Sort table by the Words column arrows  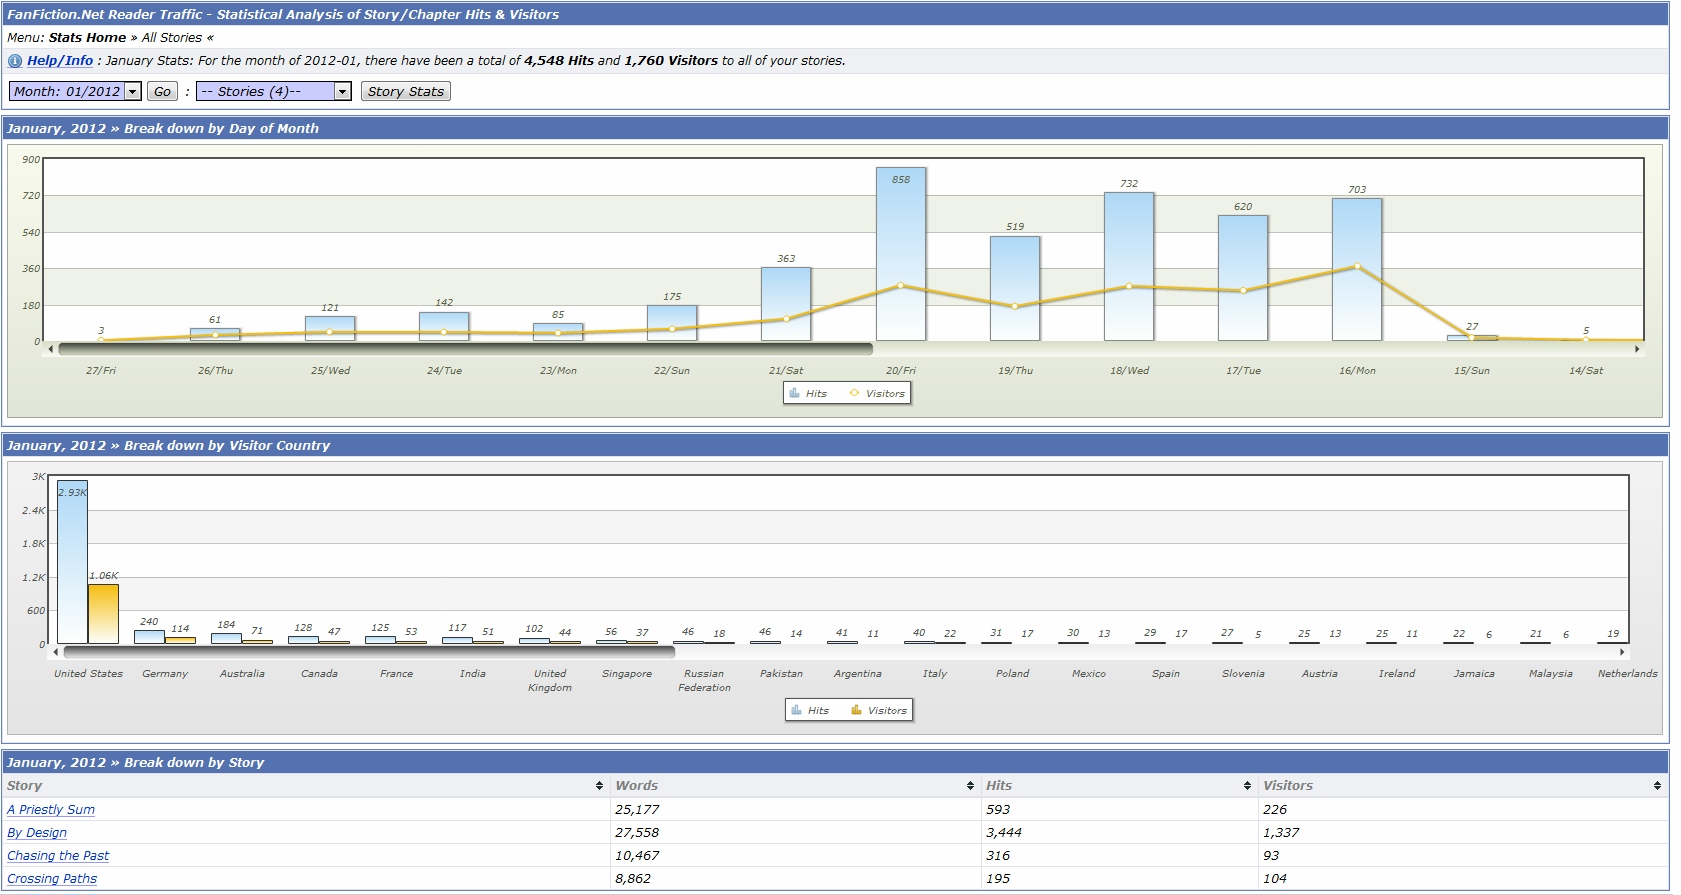click(x=970, y=786)
